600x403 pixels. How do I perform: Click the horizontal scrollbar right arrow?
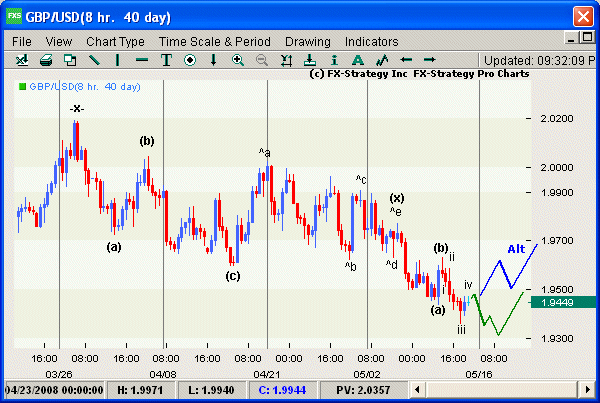(x=587, y=390)
